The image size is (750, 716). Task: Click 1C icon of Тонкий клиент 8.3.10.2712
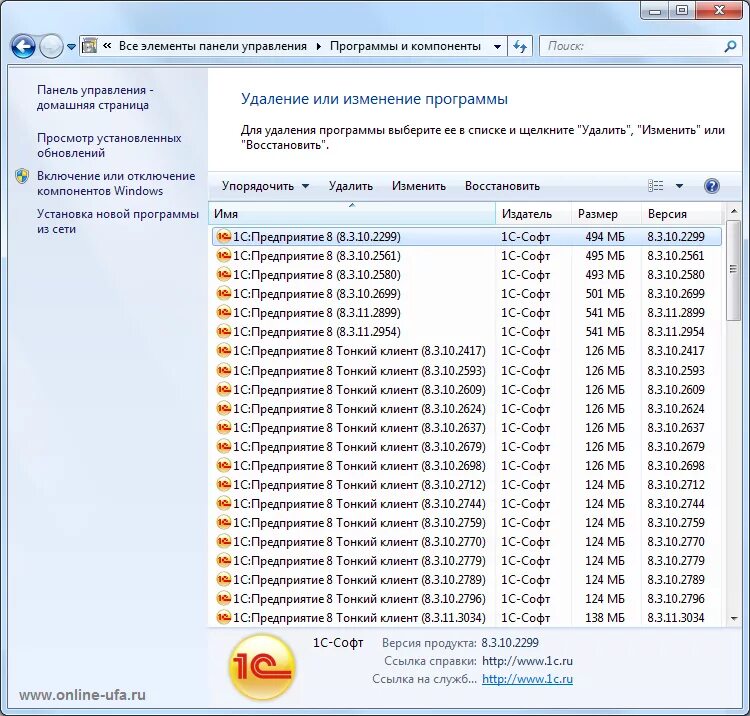(x=223, y=485)
